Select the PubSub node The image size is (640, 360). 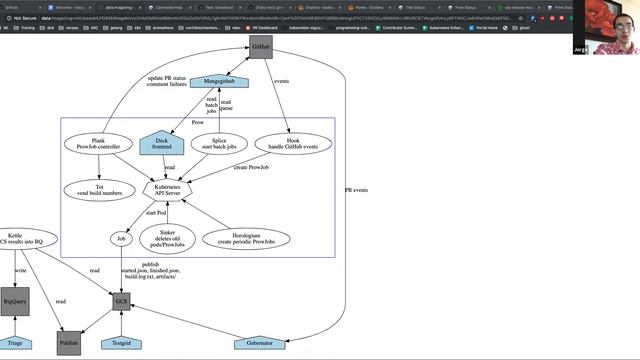pos(69,343)
